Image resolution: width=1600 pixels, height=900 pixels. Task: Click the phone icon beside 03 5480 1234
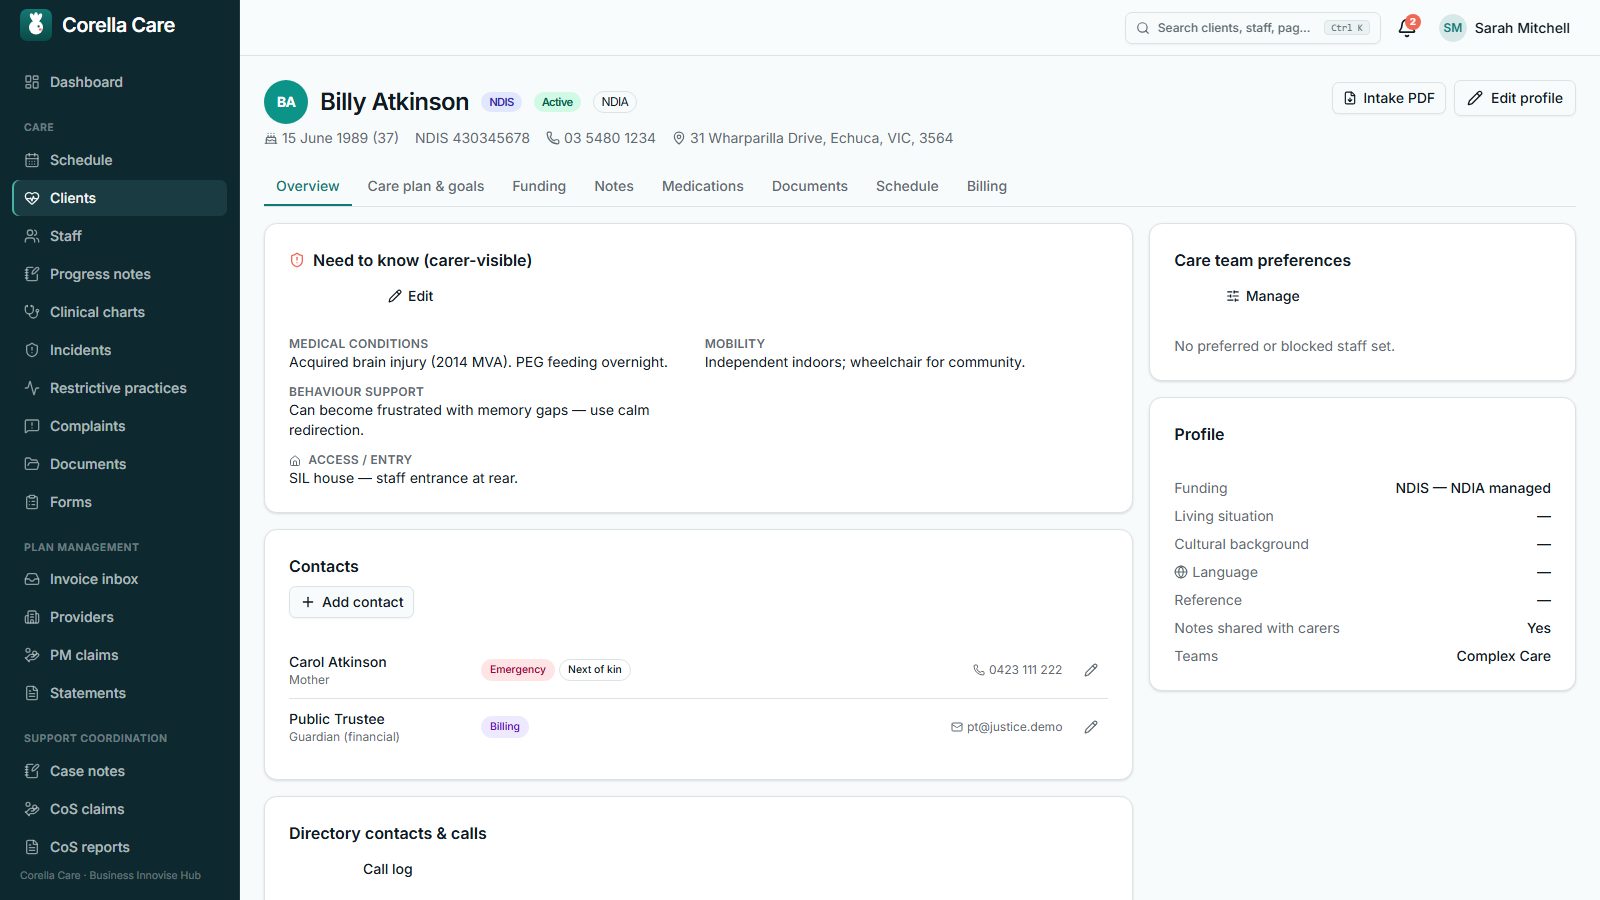(552, 138)
